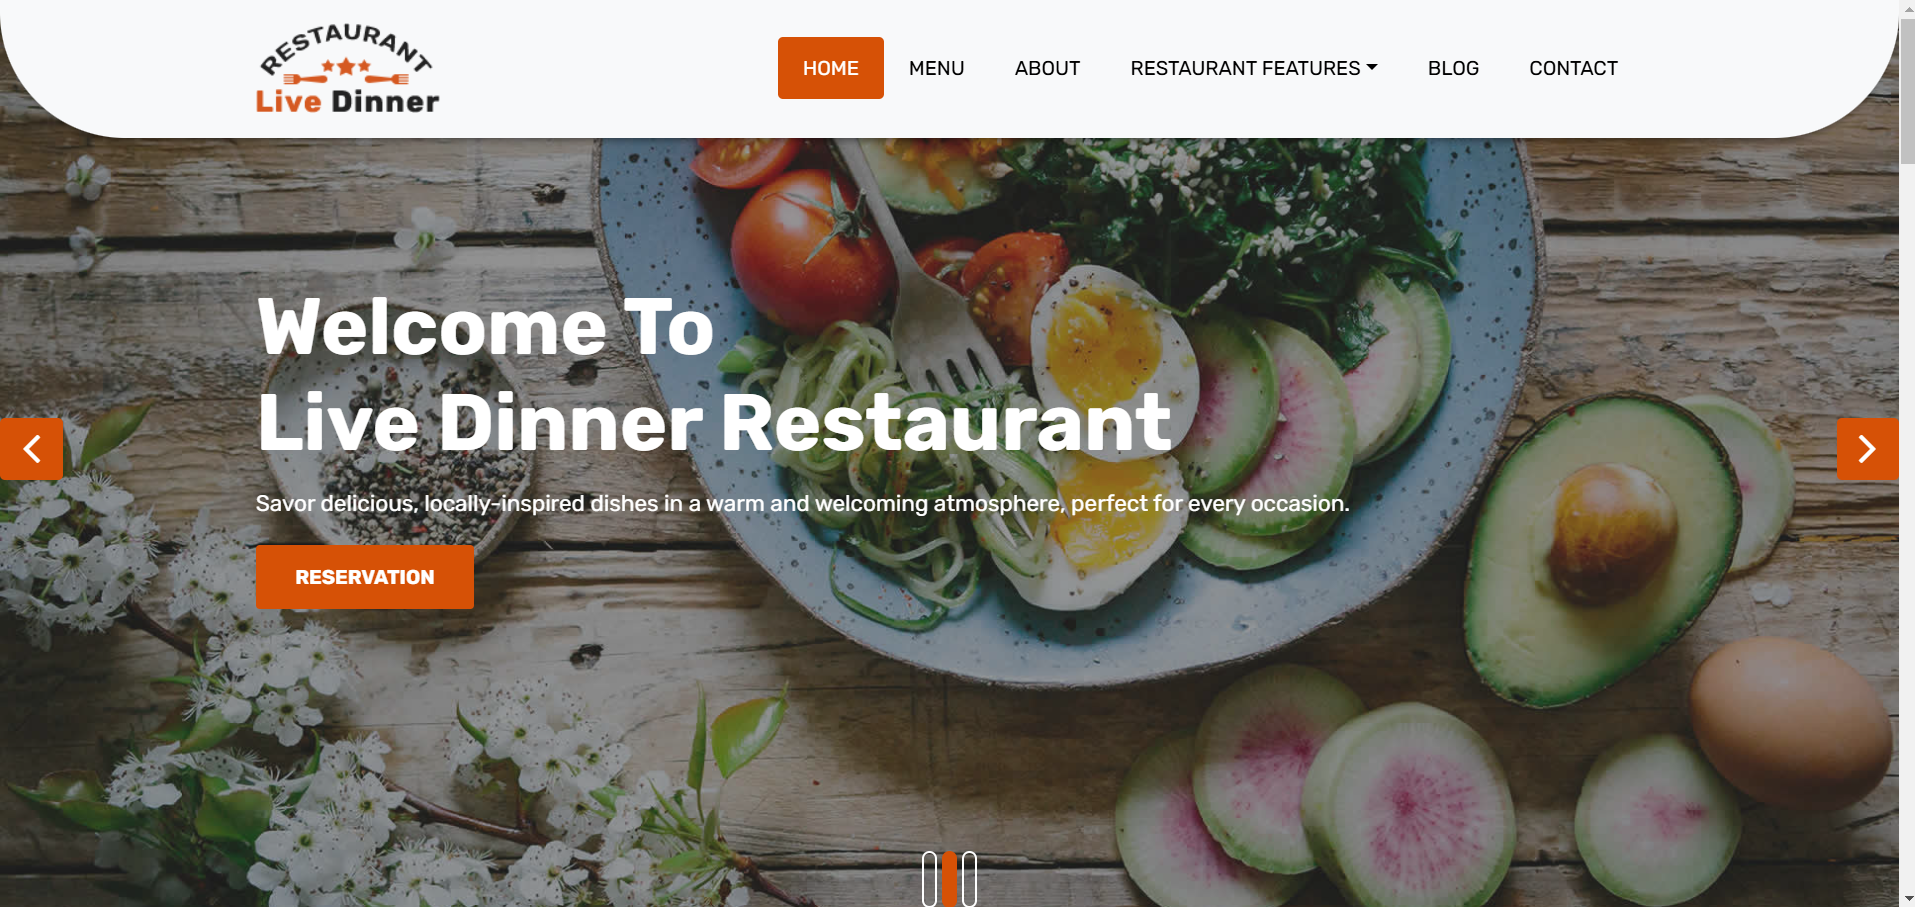Select the first slide indicator pill

(x=929, y=879)
